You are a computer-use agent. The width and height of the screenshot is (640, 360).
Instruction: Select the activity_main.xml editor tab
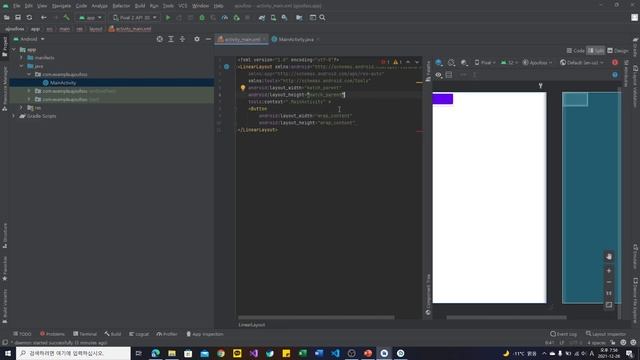click(242, 39)
